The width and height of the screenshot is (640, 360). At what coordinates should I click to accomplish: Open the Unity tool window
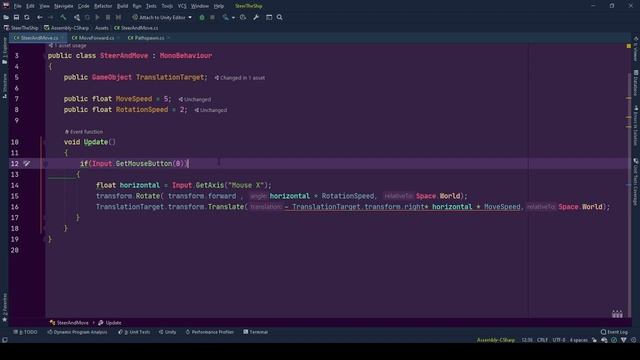pyautogui.click(x=167, y=332)
